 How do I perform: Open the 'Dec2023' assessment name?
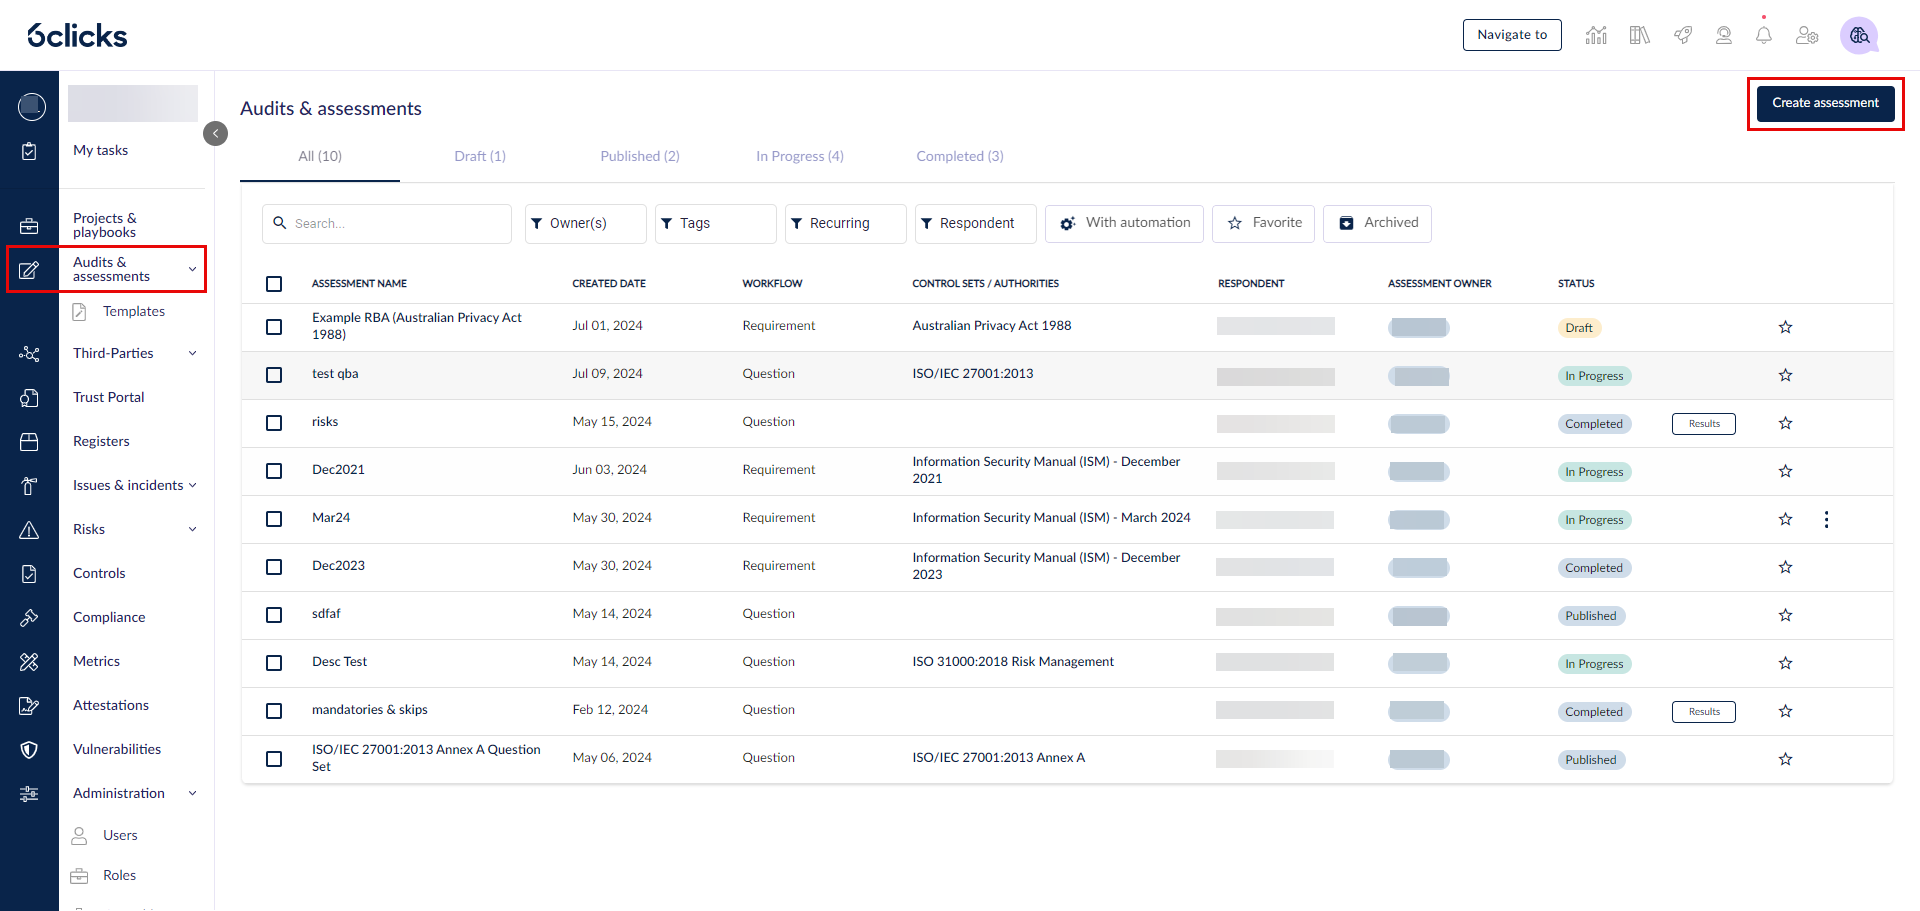pos(338,566)
